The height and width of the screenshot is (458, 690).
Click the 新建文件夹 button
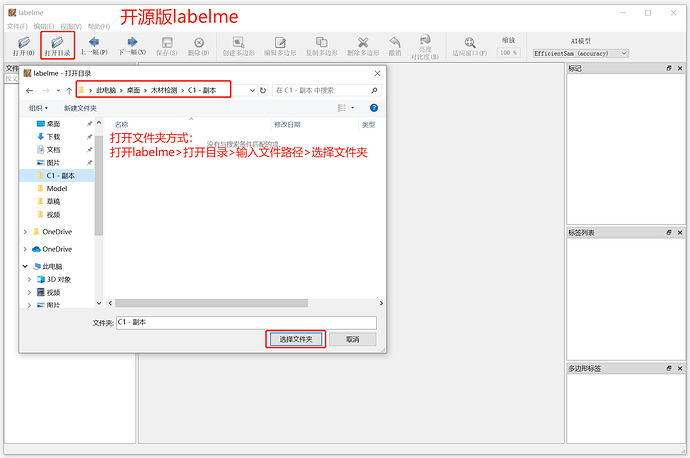(80, 108)
